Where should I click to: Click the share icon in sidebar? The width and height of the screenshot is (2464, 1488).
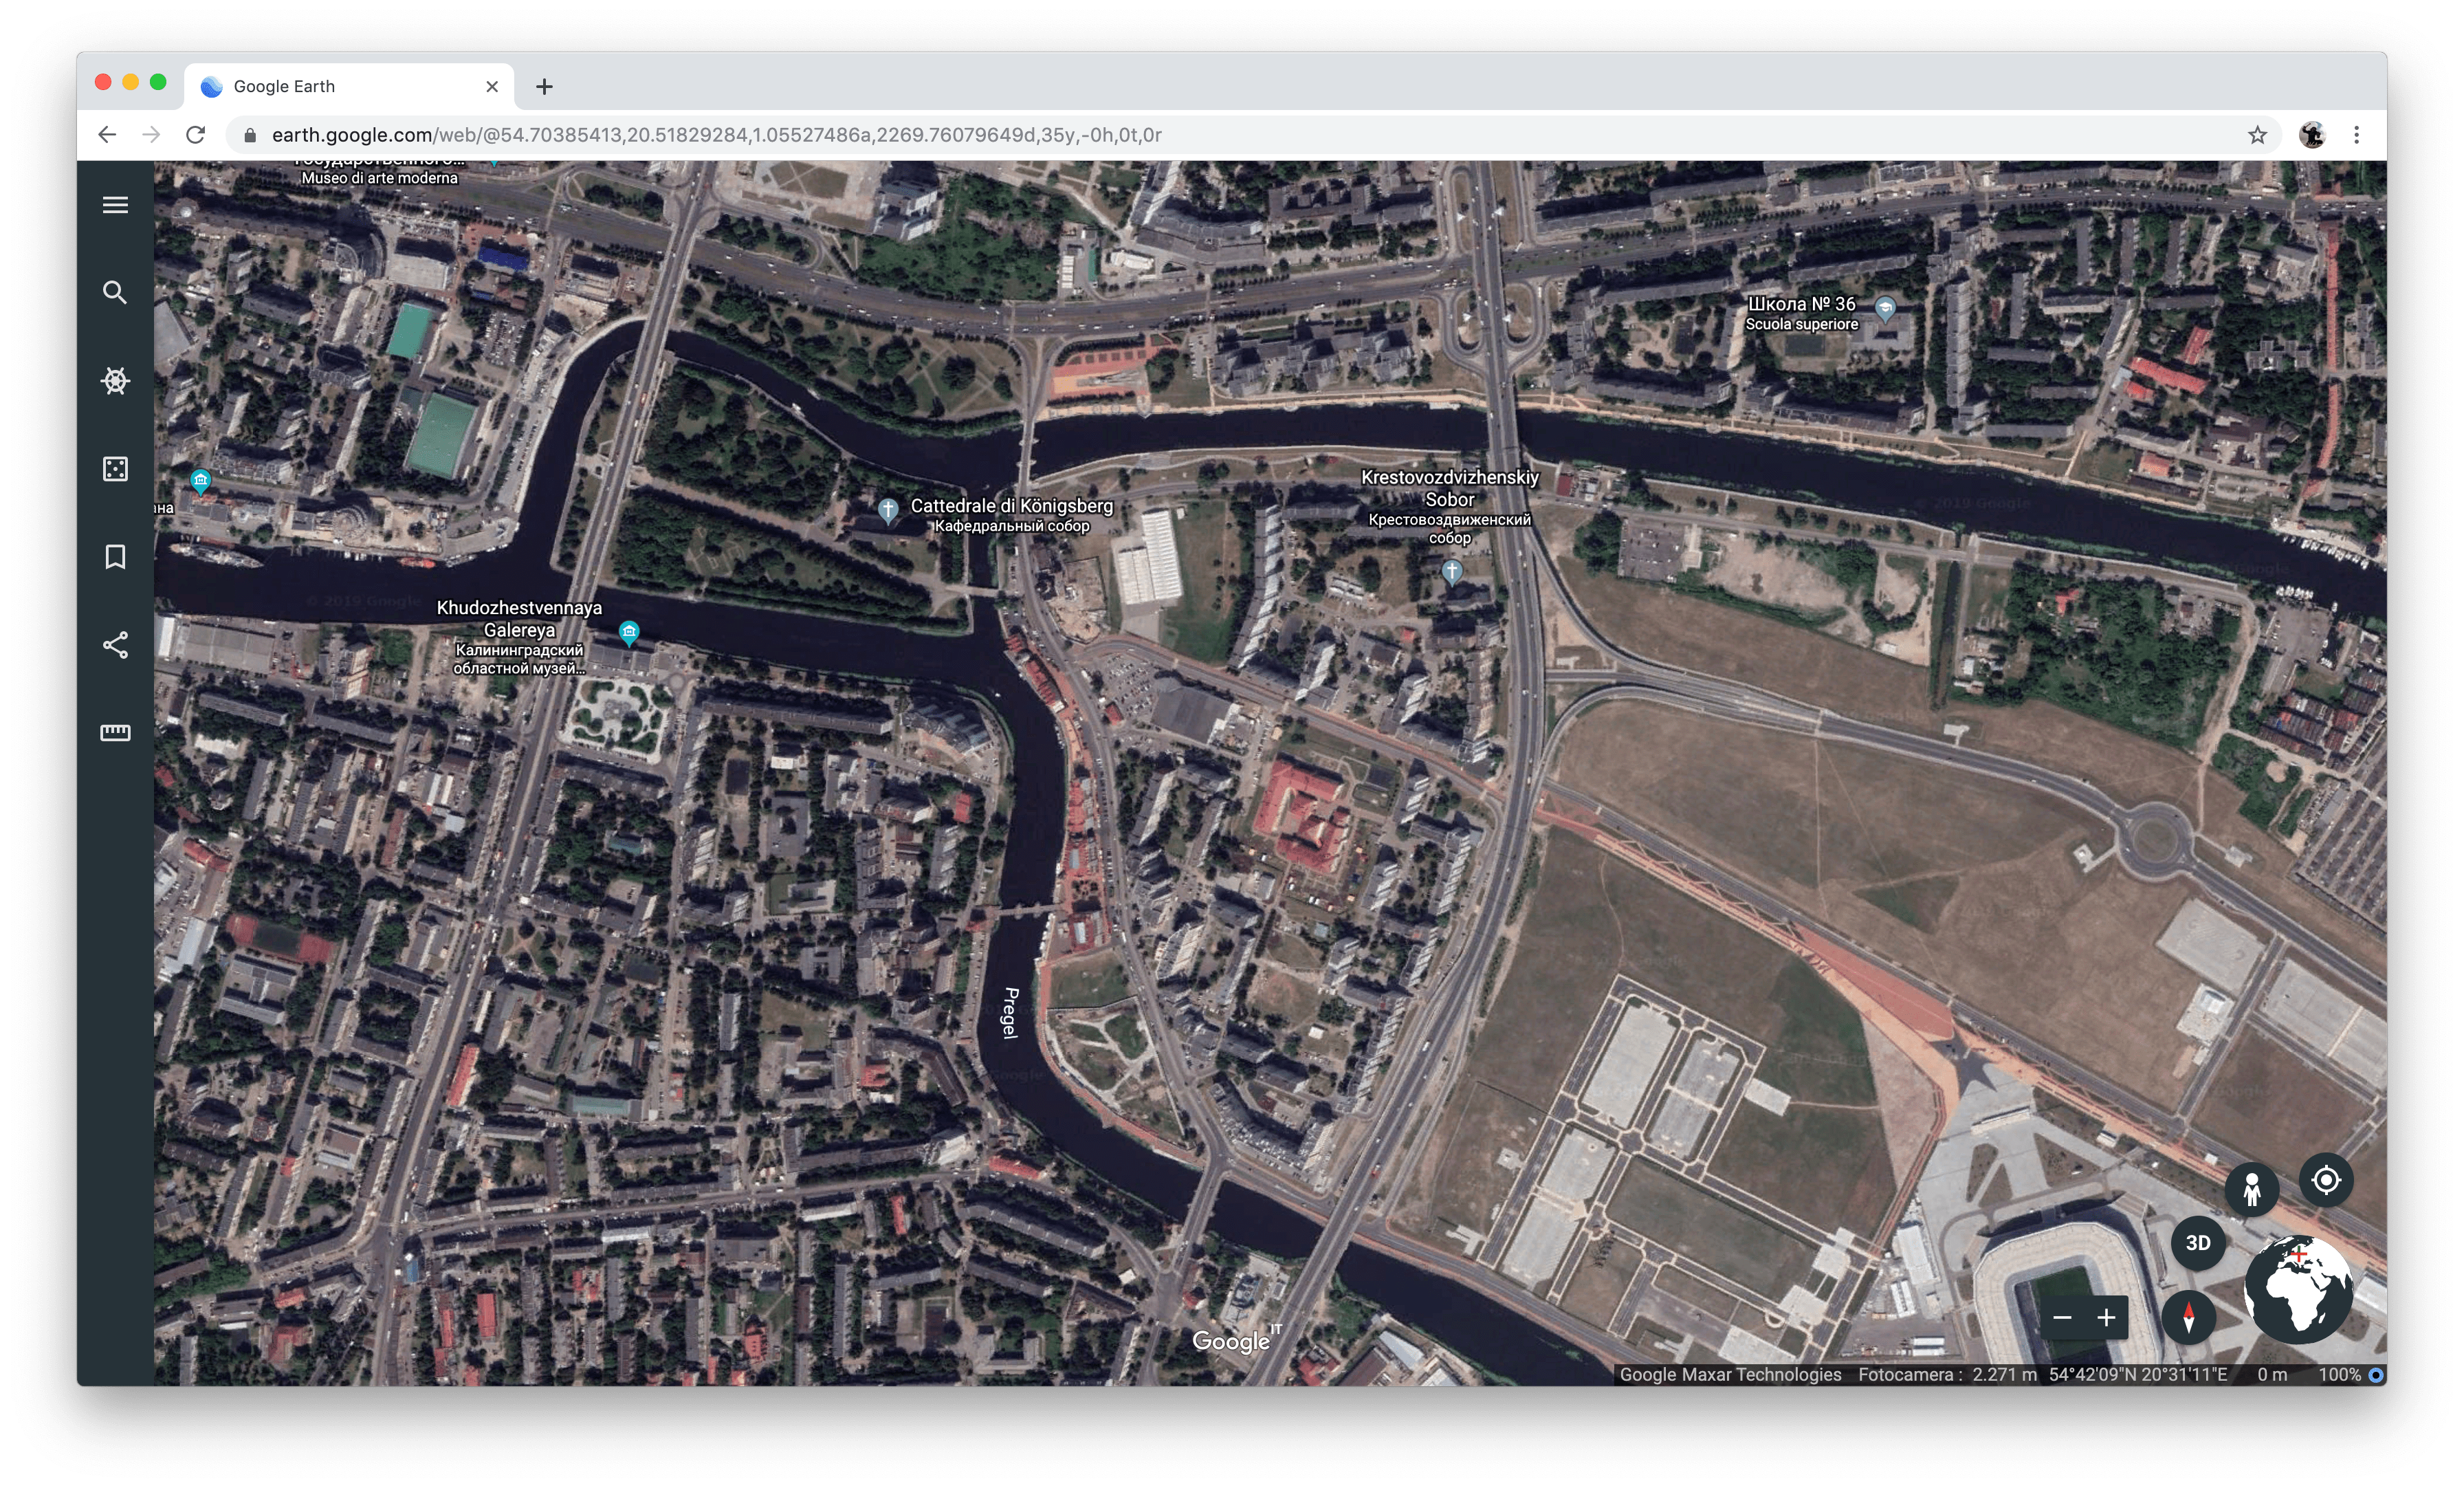click(x=115, y=645)
